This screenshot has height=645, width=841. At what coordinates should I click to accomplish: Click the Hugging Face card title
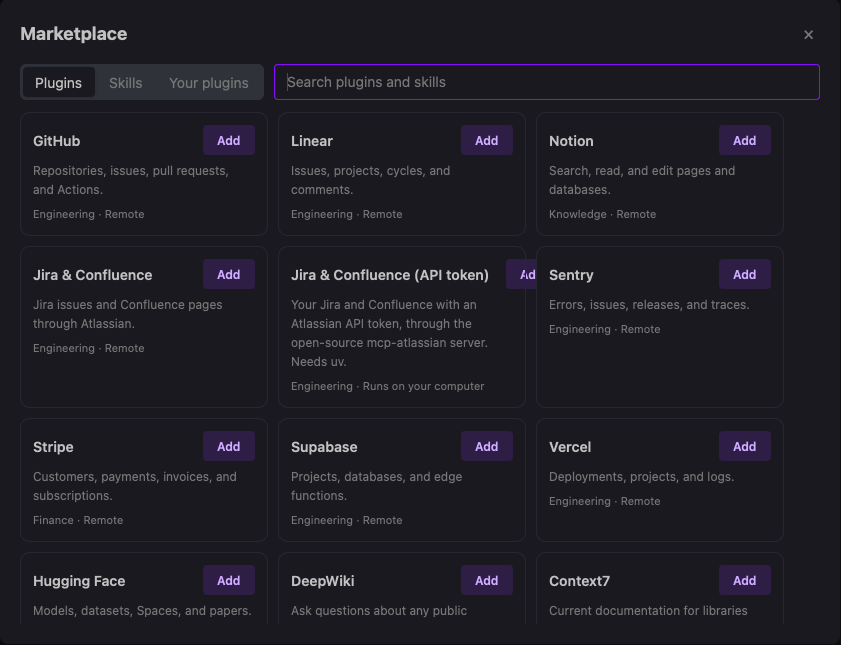tap(79, 581)
